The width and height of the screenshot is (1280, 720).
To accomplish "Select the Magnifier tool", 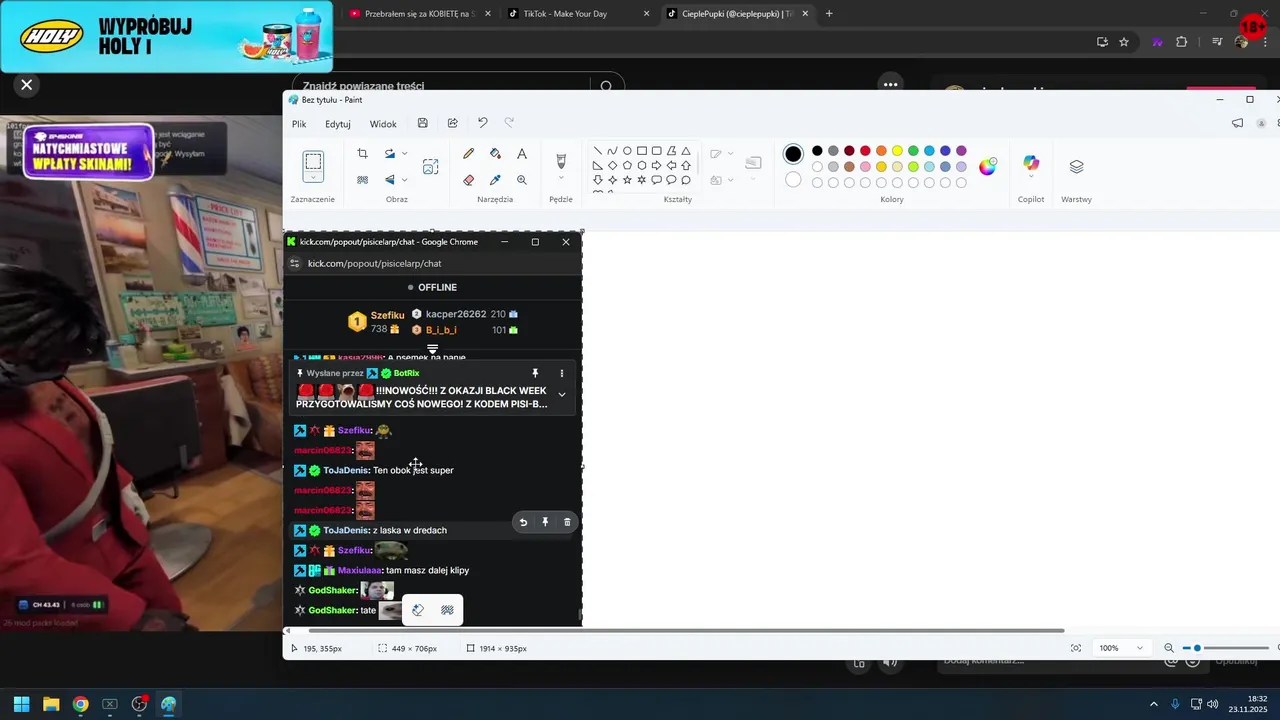I will pos(522,180).
